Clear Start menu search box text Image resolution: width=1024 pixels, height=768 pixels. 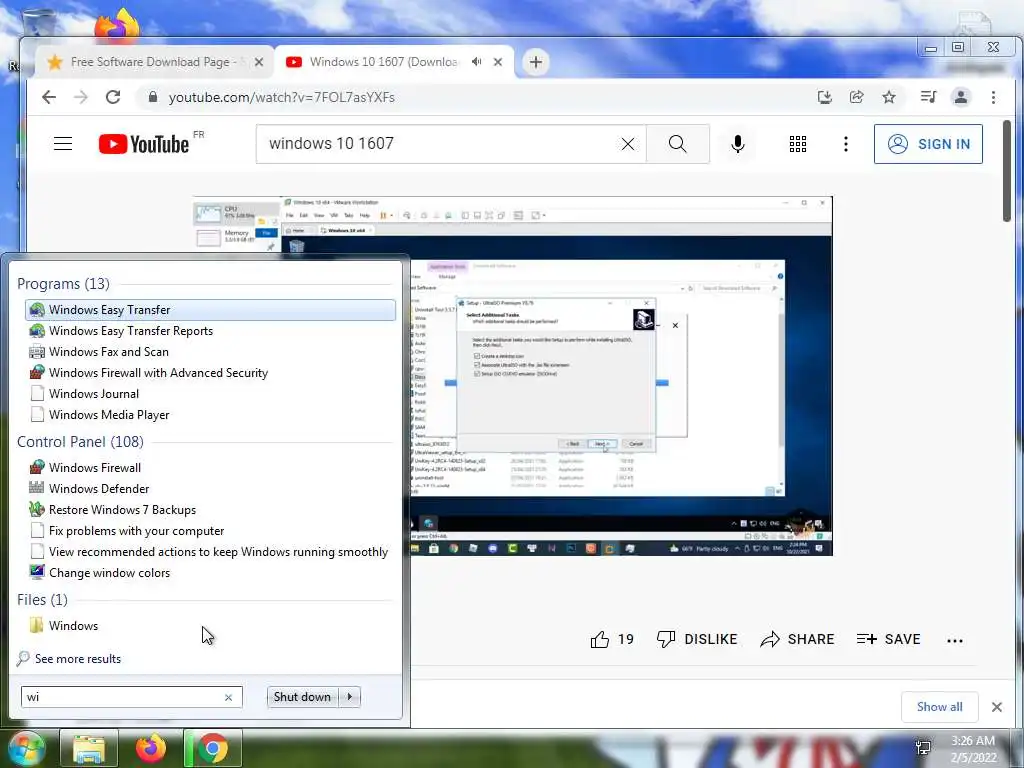[229, 697]
